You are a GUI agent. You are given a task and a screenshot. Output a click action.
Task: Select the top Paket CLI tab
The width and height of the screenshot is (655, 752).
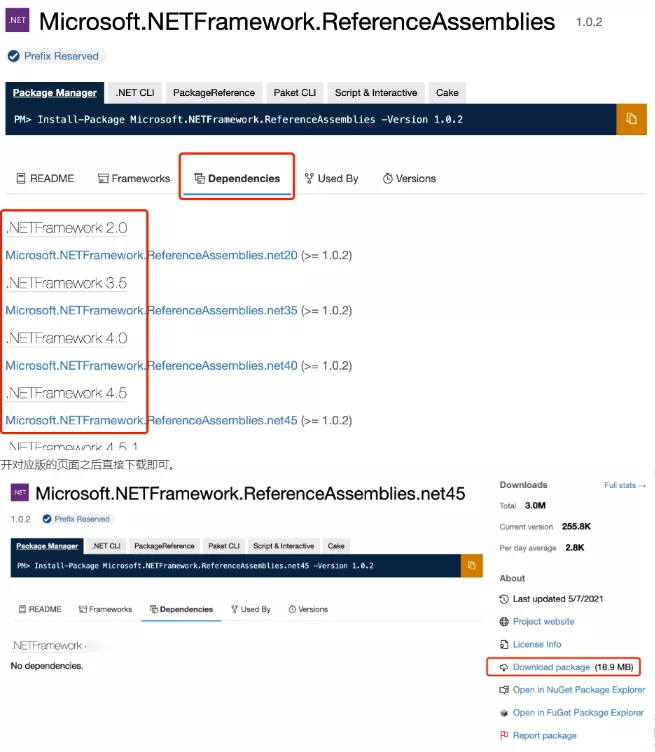(295, 93)
